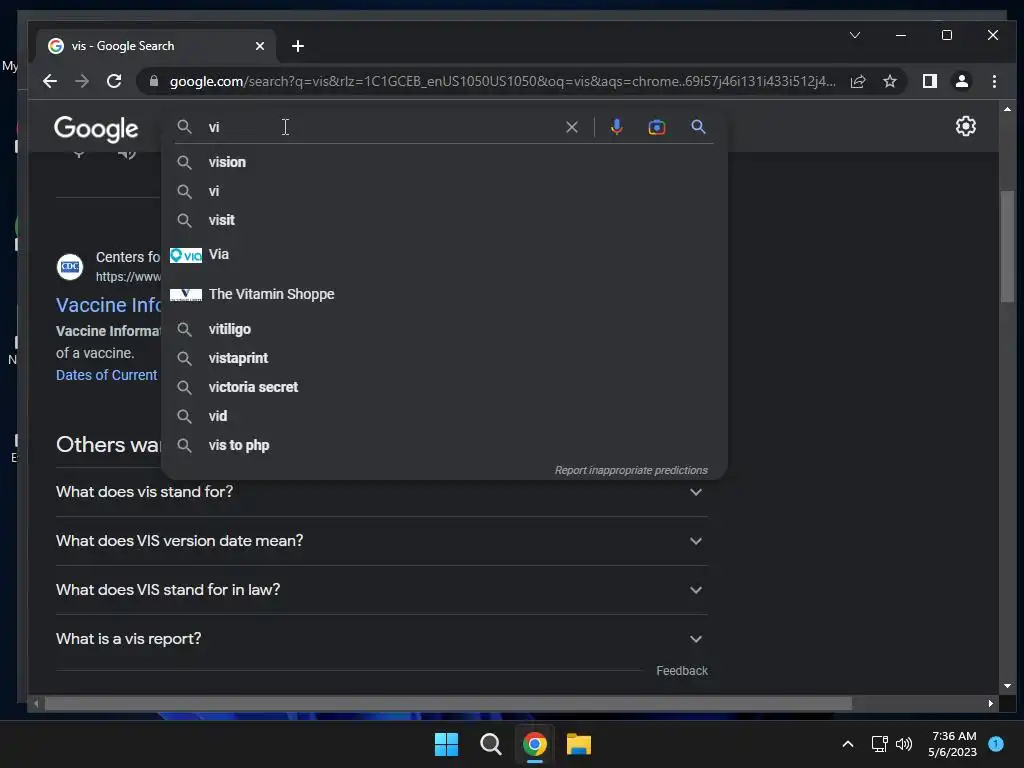Open 'Dates of Current' sitelink

coord(106,375)
